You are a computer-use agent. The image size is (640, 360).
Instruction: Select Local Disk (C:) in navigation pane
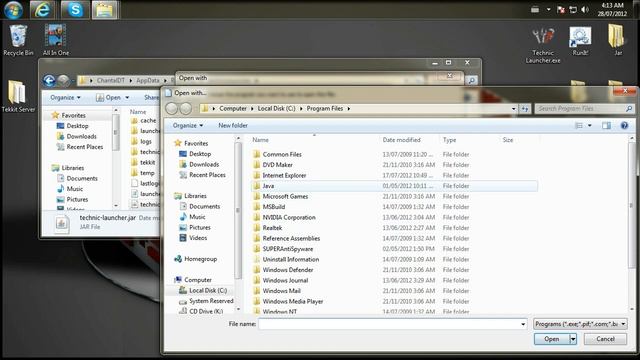(x=207, y=291)
